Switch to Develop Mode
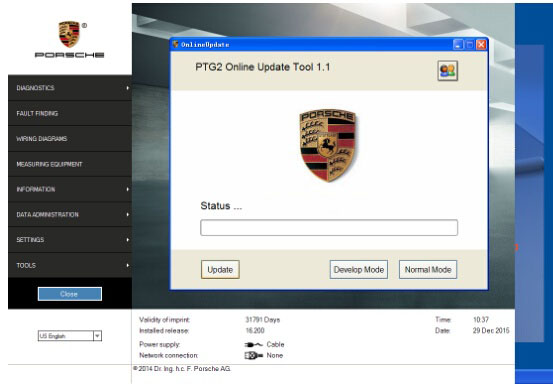 click(x=359, y=270)
